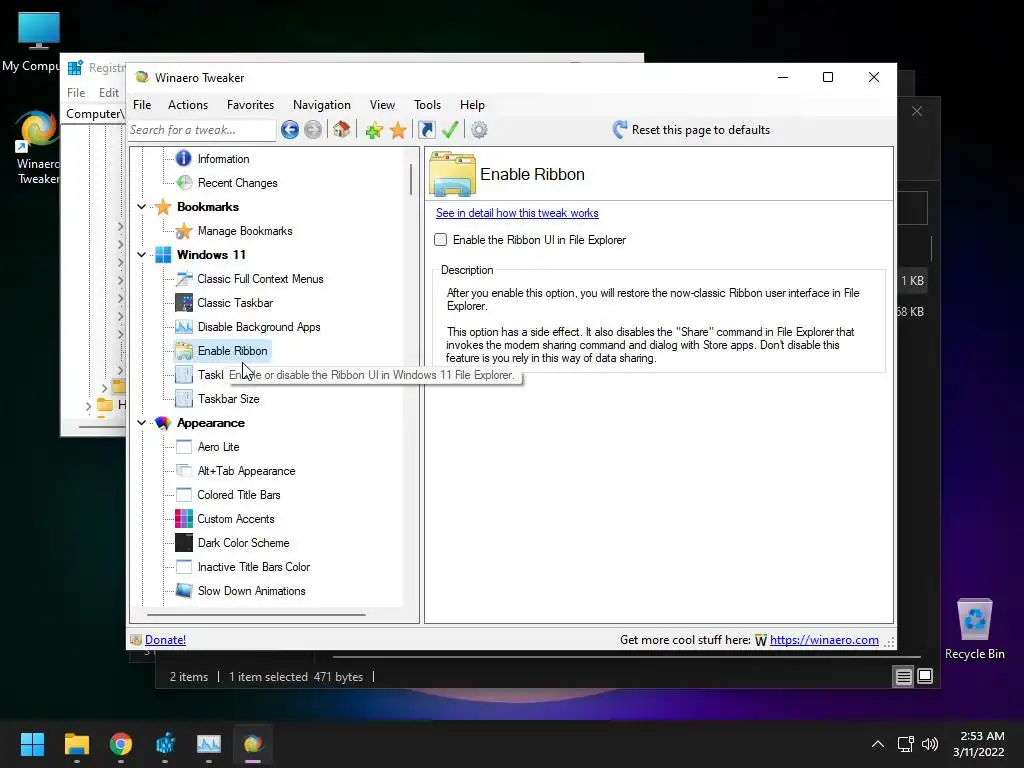This screenshot has width=1024, height=768.
Task: Click the Search for a tweak field
Action: (x=201, y=130)
